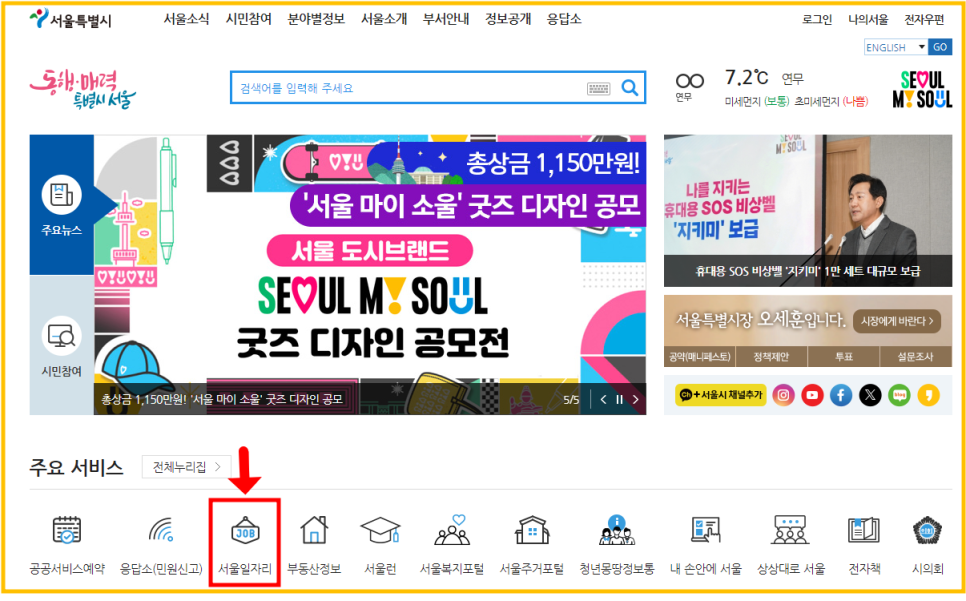Open the virtual keyboard icon in search box
The width and height of the screenshot is (966, 601).
click(x=598, y=89)
